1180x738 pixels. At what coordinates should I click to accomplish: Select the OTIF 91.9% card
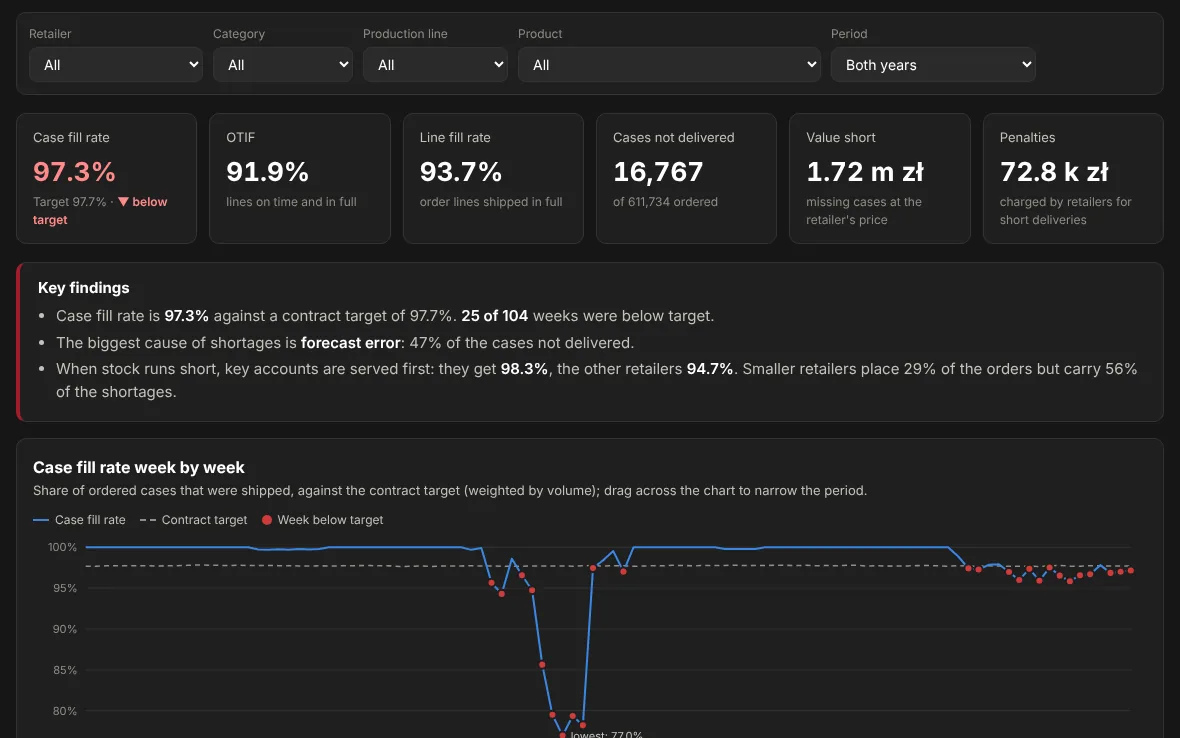point(300,178)
